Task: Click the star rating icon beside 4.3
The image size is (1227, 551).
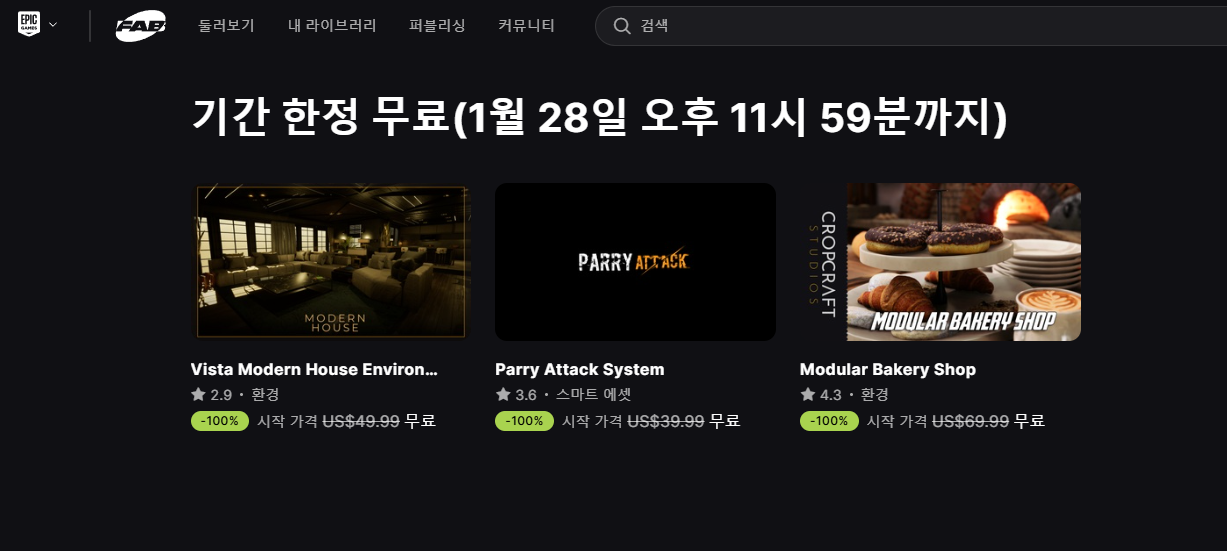Action: pos(808,395)
